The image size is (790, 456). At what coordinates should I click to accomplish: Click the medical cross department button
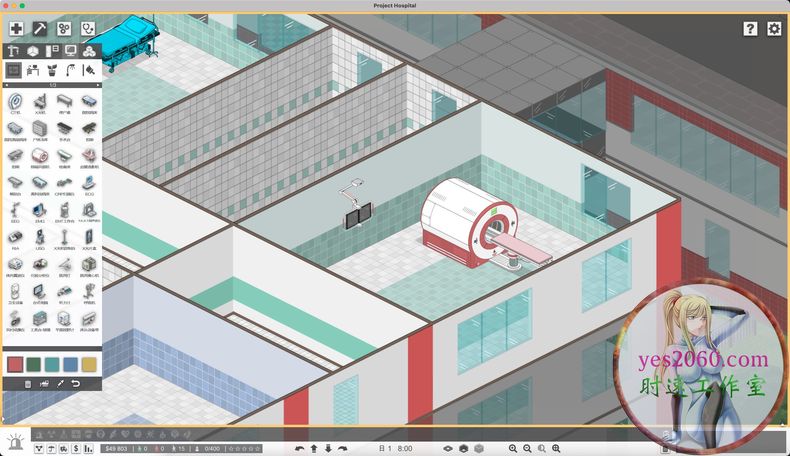point(16,29)
